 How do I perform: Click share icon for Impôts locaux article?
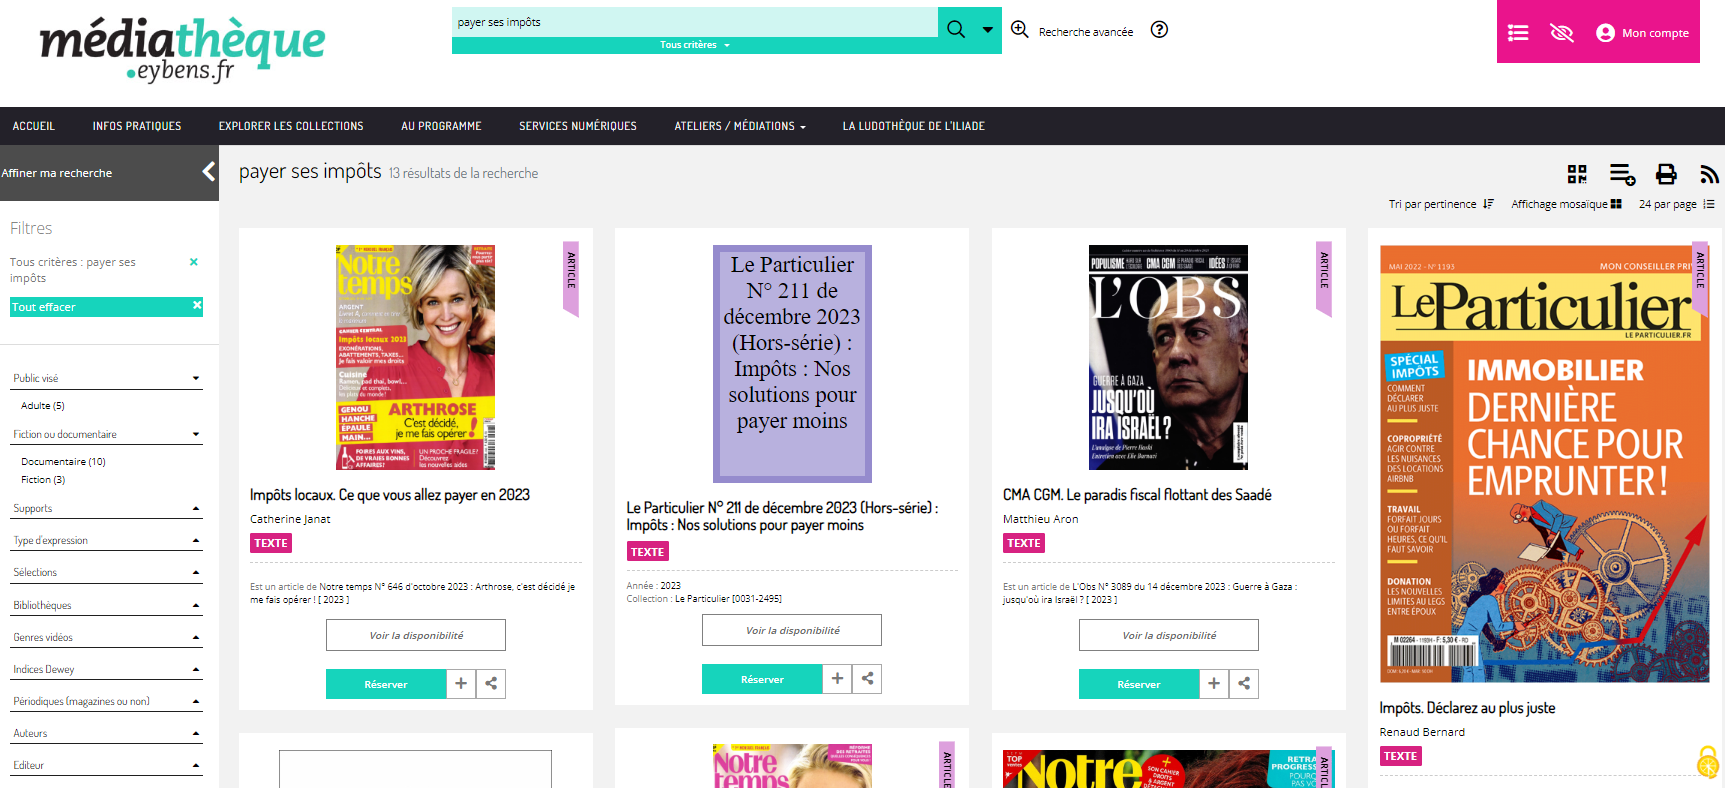click(x=491, y=684)
